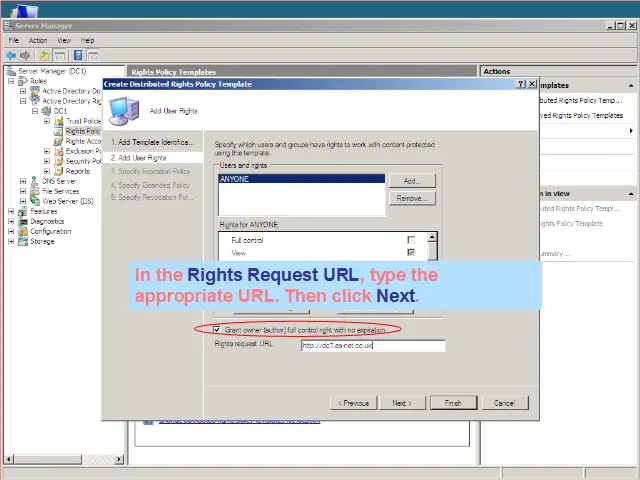
Task: Click the Show/Hide action pane toolbar icon
Action: pyautogui.click(x=93, y=56)
